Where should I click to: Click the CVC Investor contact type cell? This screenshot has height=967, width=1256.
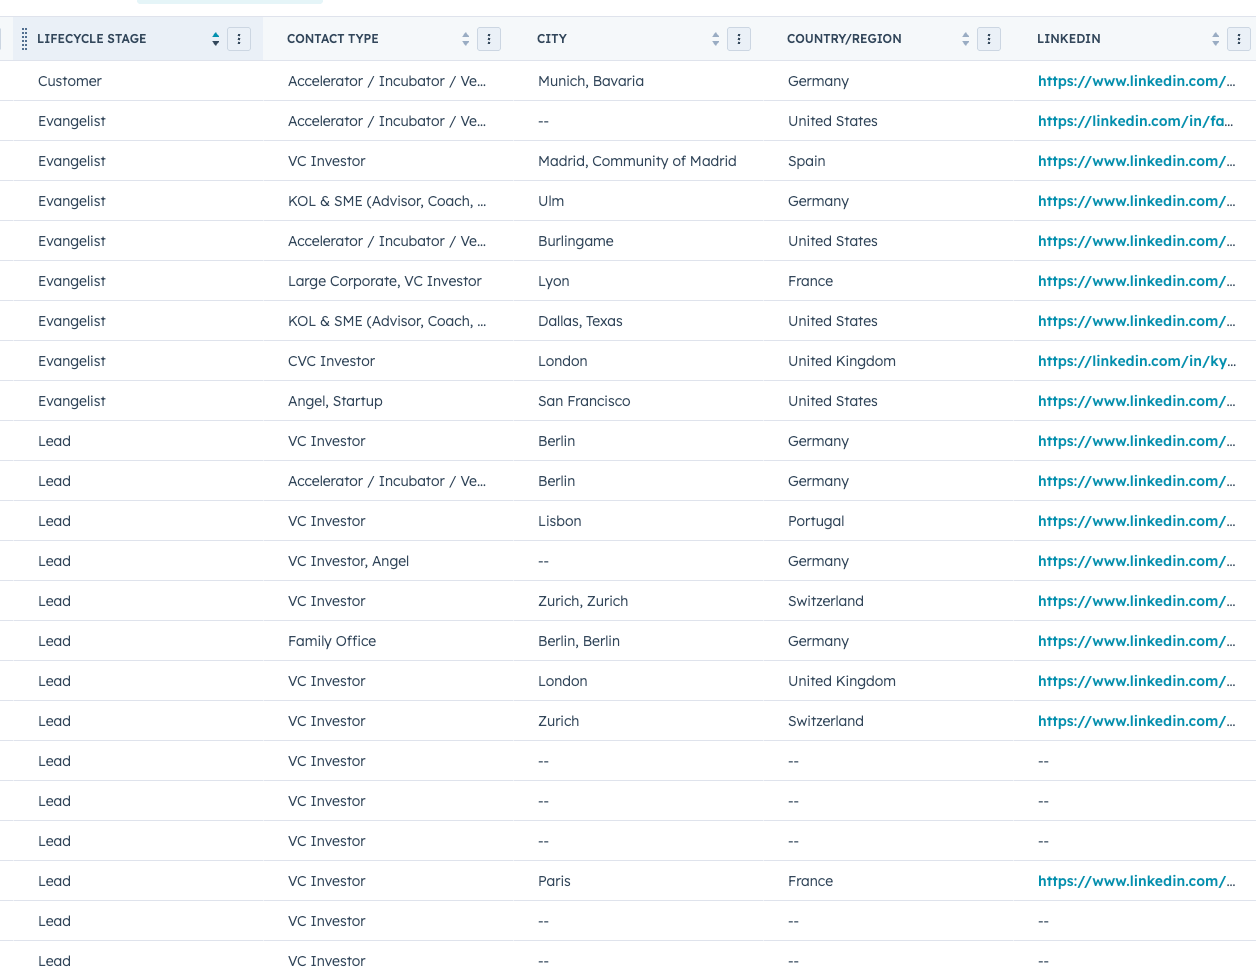(x=331, y=361)
